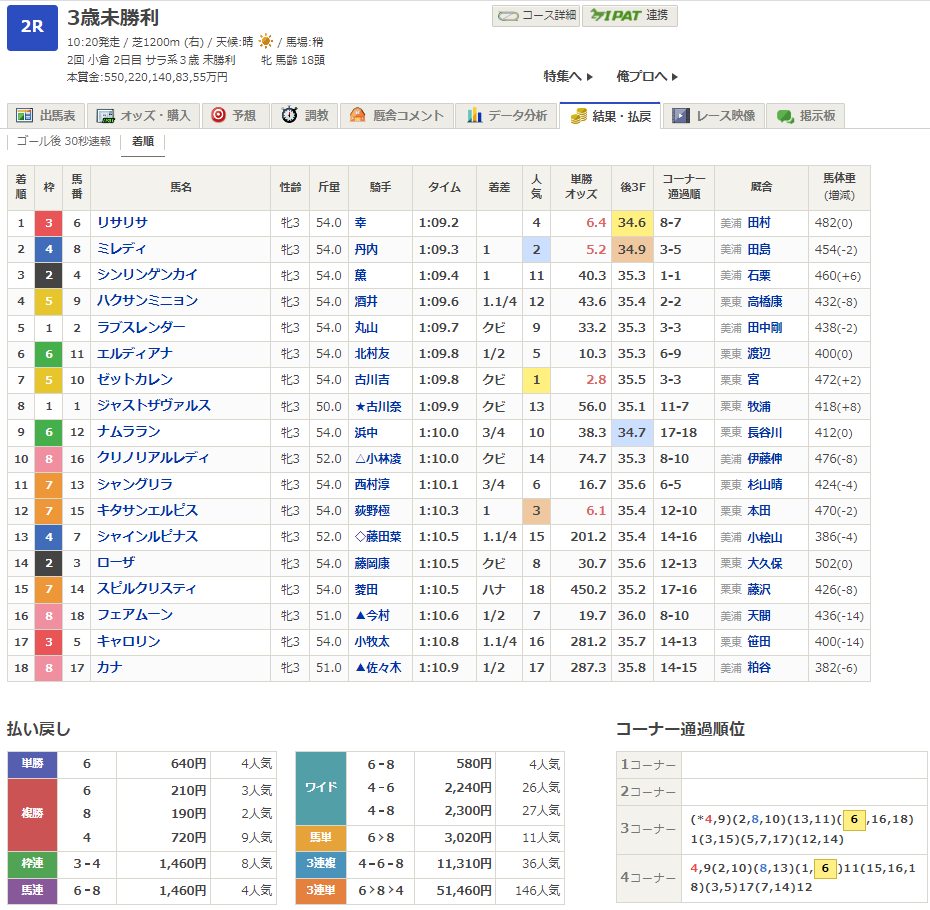The image size is (930, 910).
Task: Select the 着順 sub-tab
Action: (x=143, y=142)
